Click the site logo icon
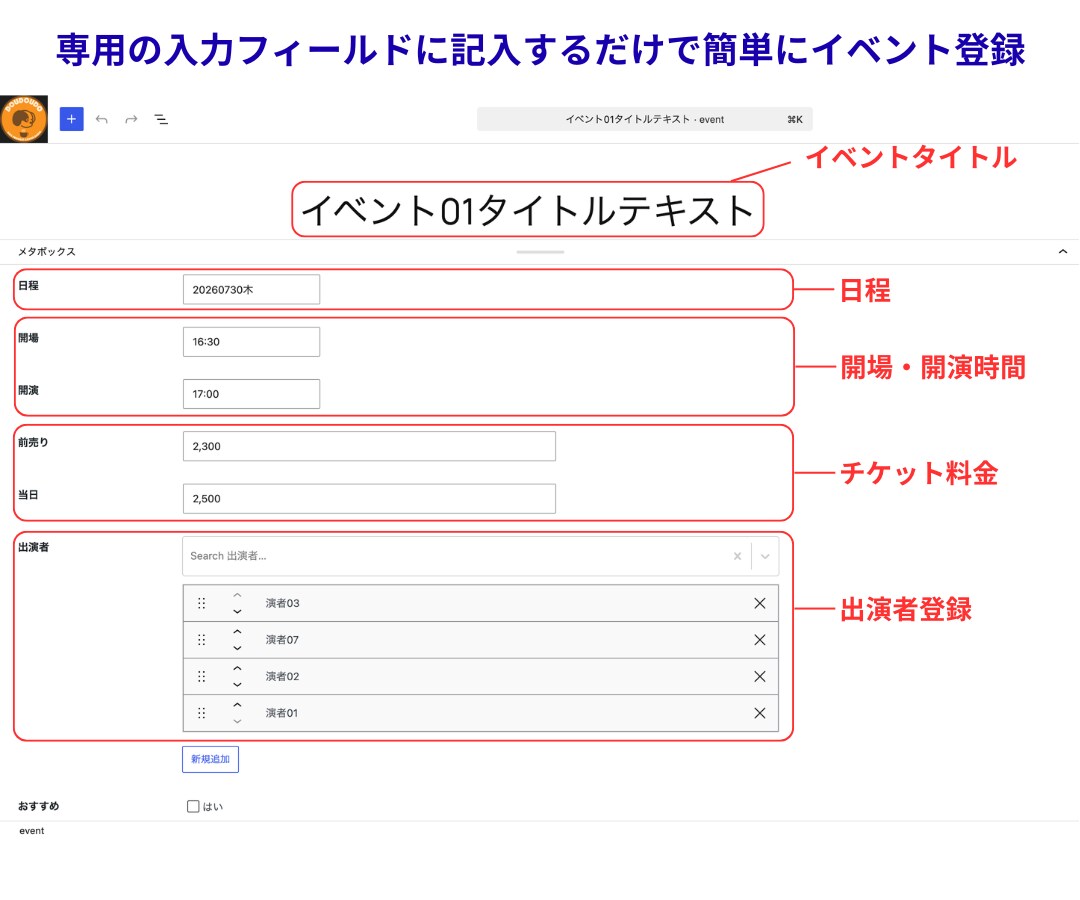The width and height of the screenshot is (1080, 900). (24, 119)
